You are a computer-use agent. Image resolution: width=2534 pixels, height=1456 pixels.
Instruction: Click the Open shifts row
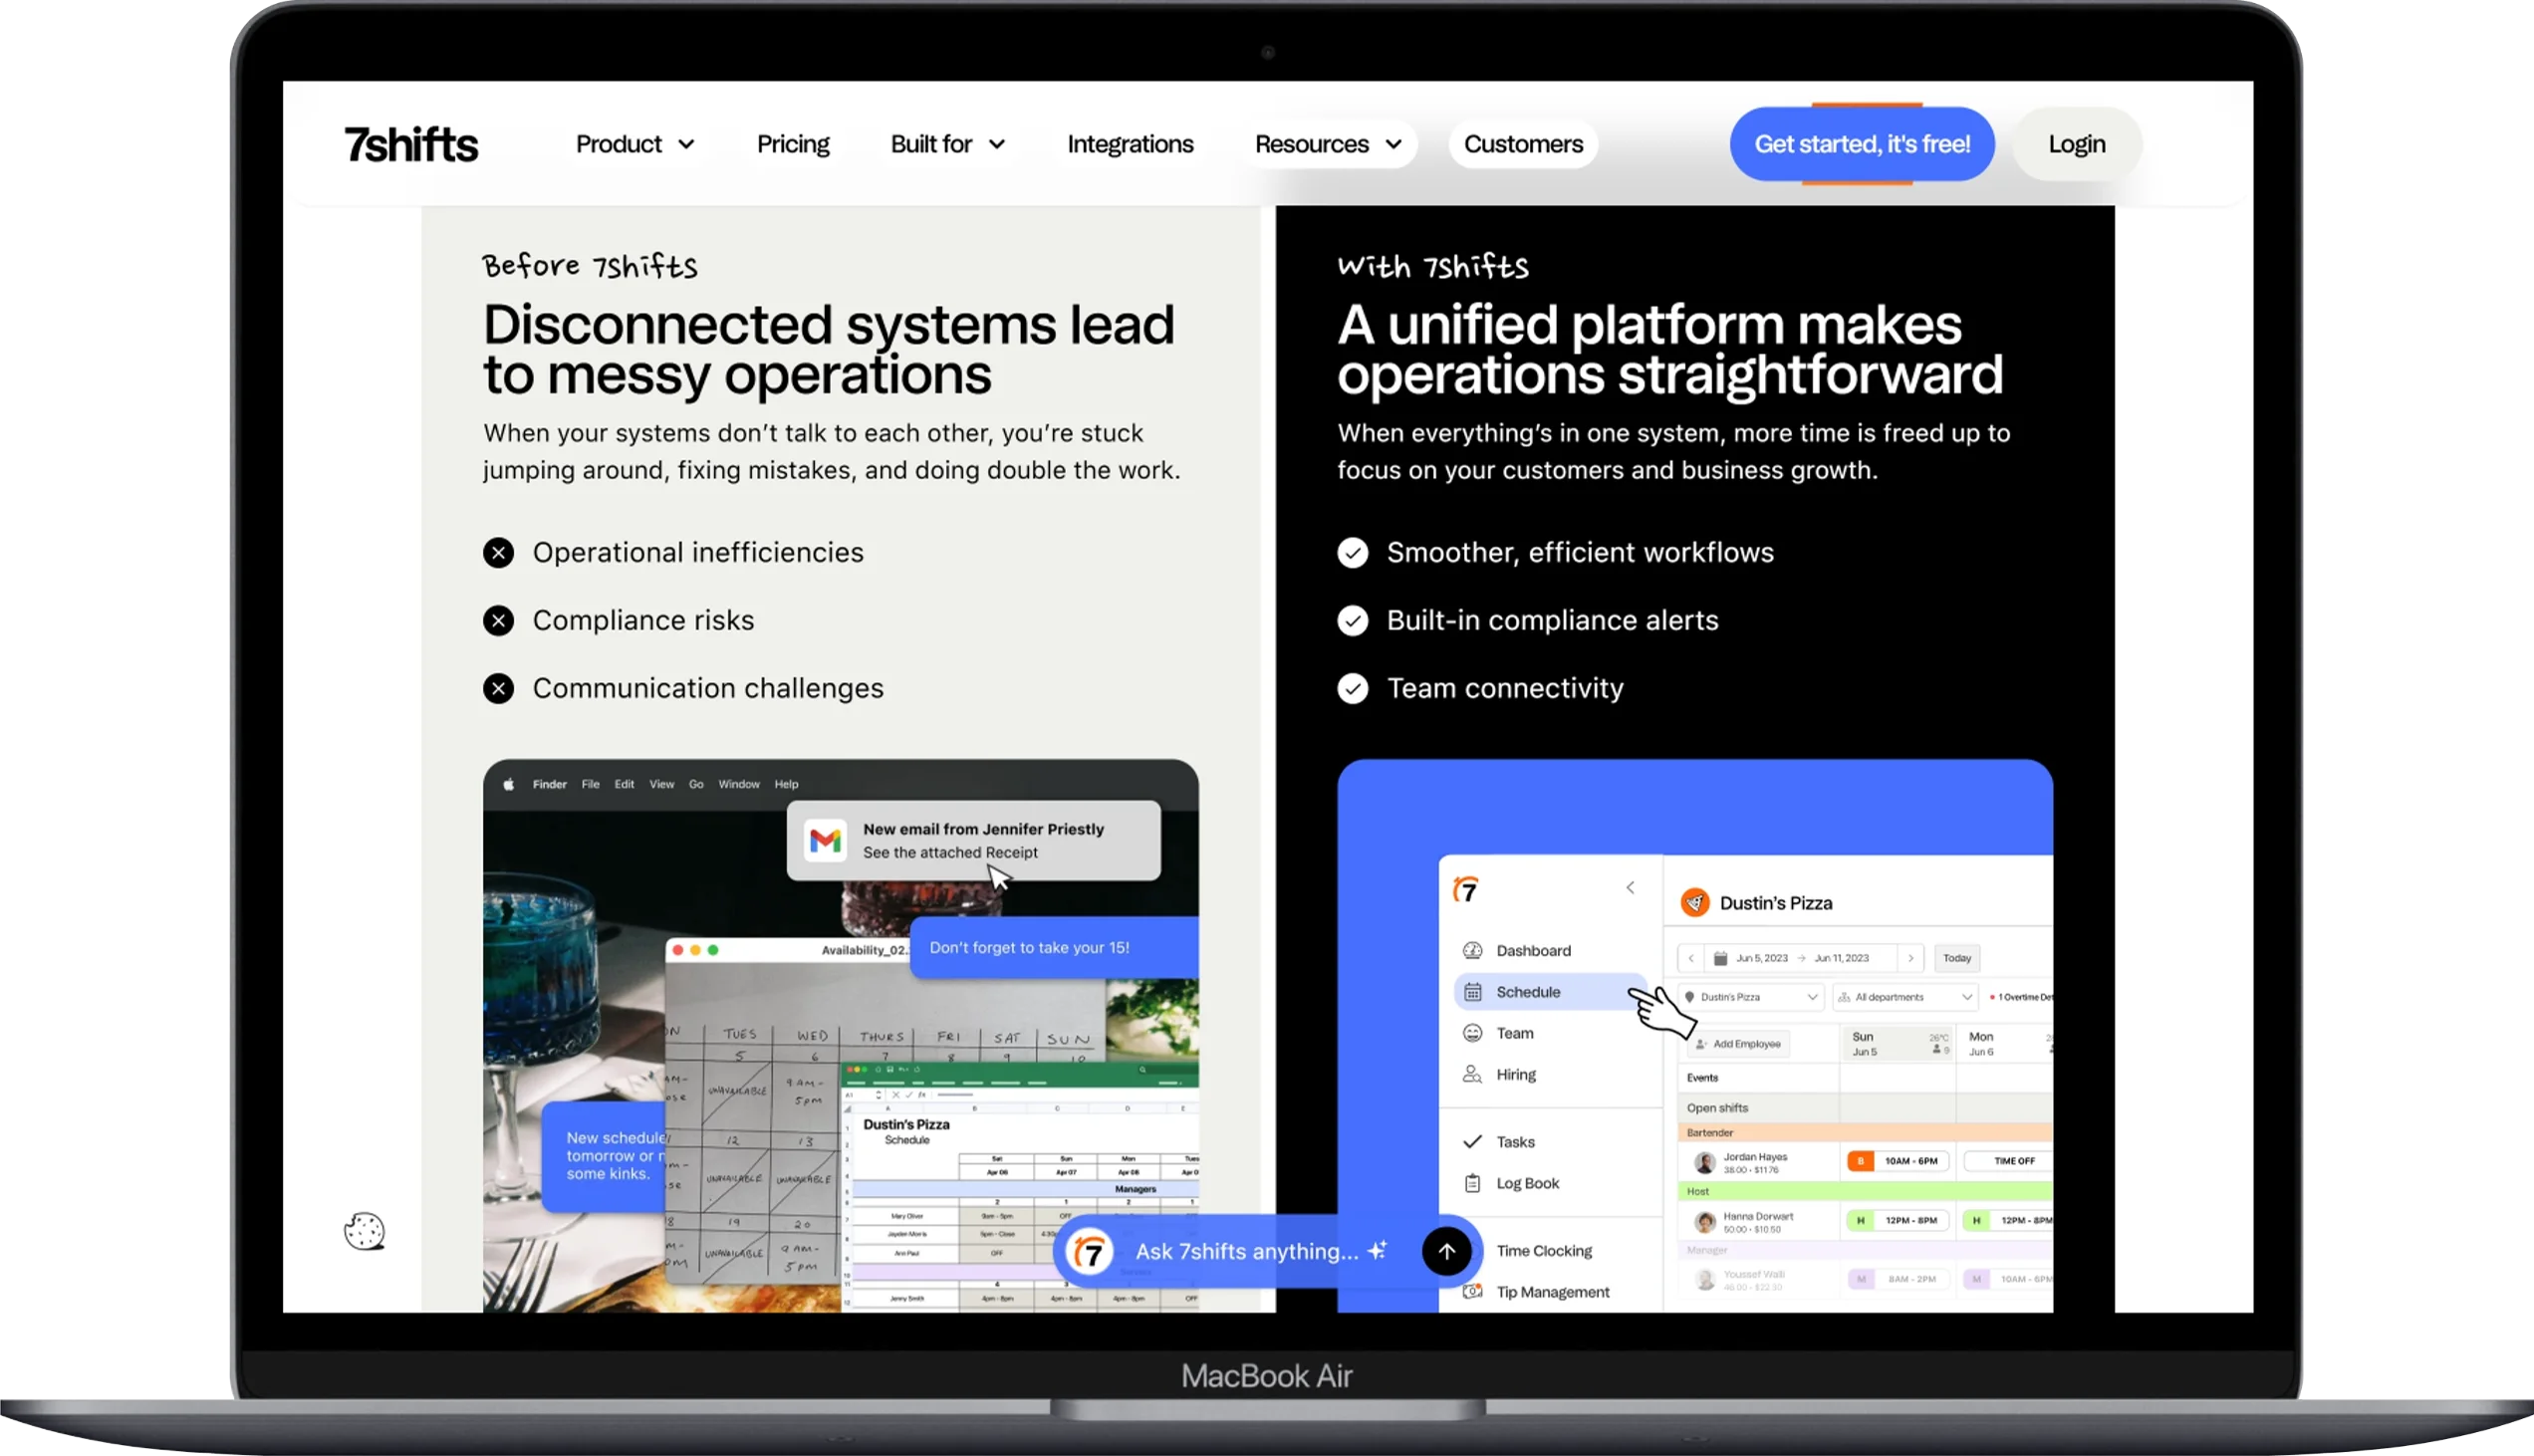coord(1864,1107)
